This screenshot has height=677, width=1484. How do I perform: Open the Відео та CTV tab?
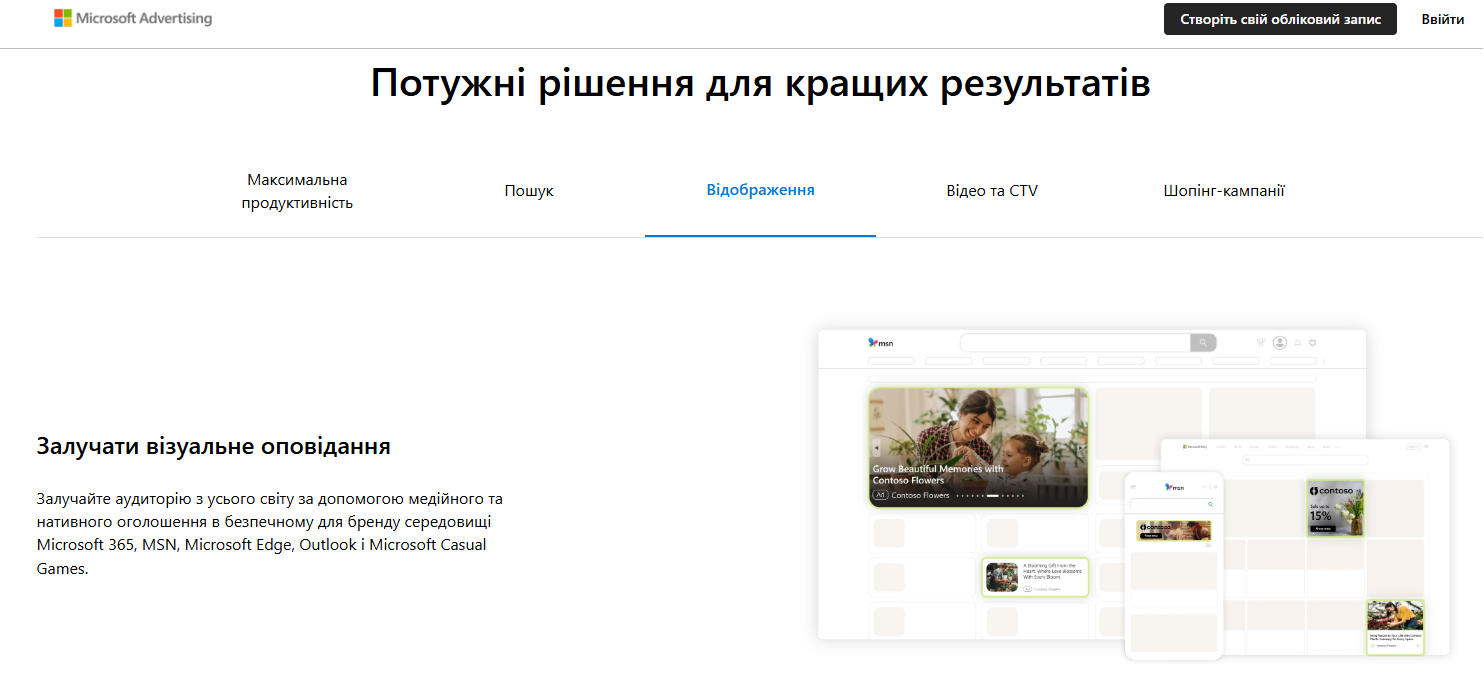(992, 191)
